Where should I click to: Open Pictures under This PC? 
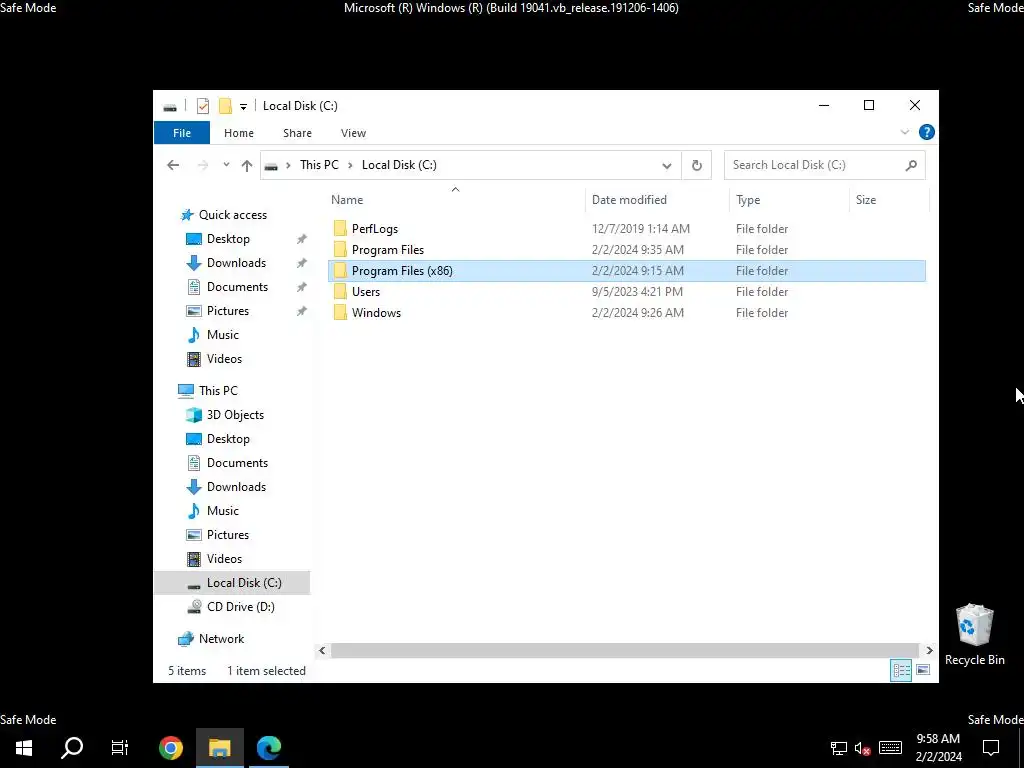tap(227, 535)
